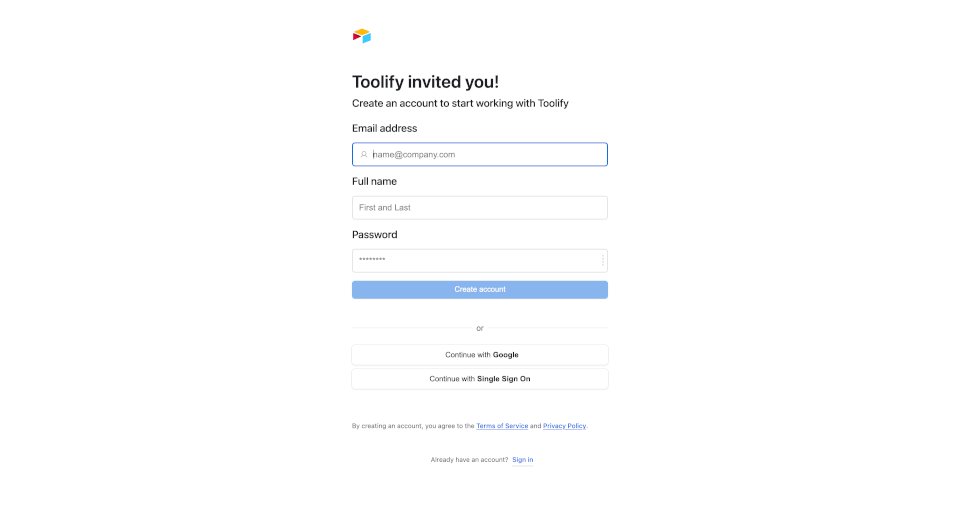Click the Airtable logo icon
The height and width of the screenshot is (531, 960).
tap(362, 36)
